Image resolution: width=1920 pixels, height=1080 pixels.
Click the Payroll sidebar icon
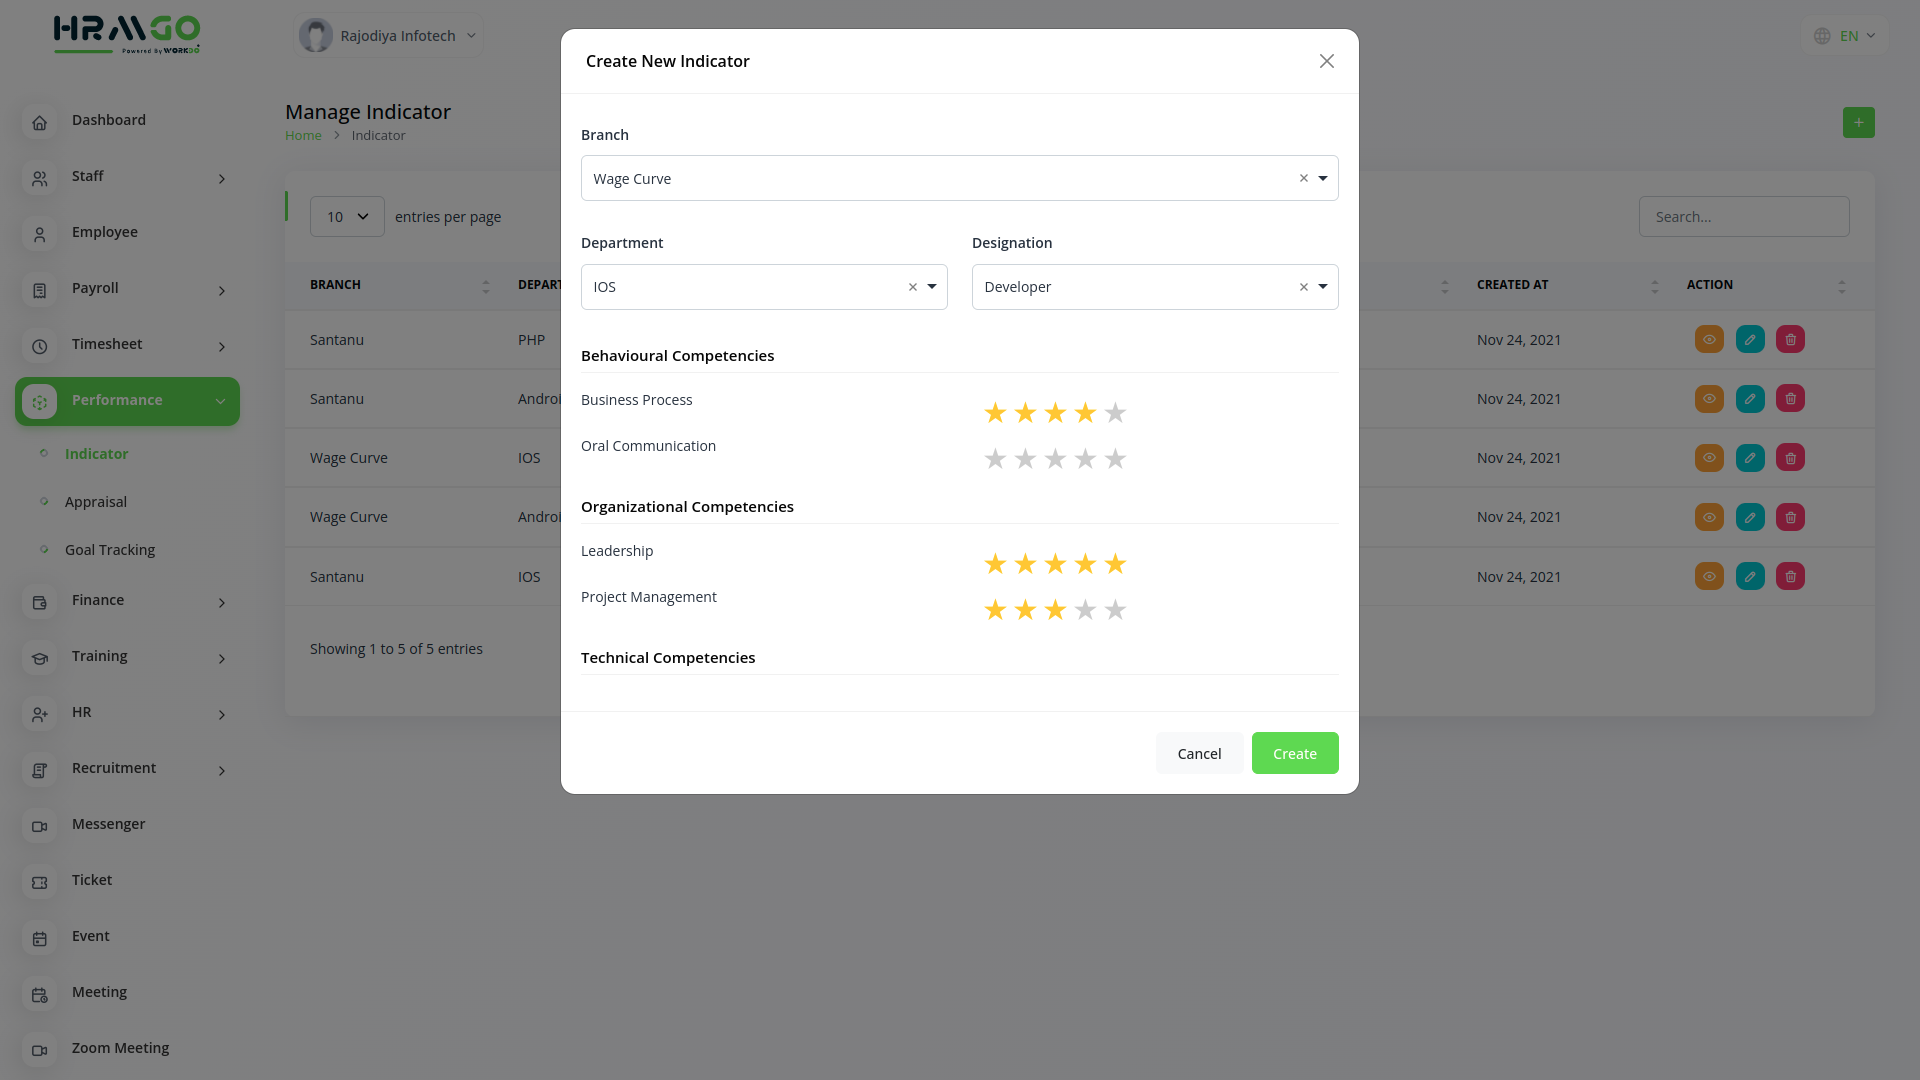(x=39, y=290)
